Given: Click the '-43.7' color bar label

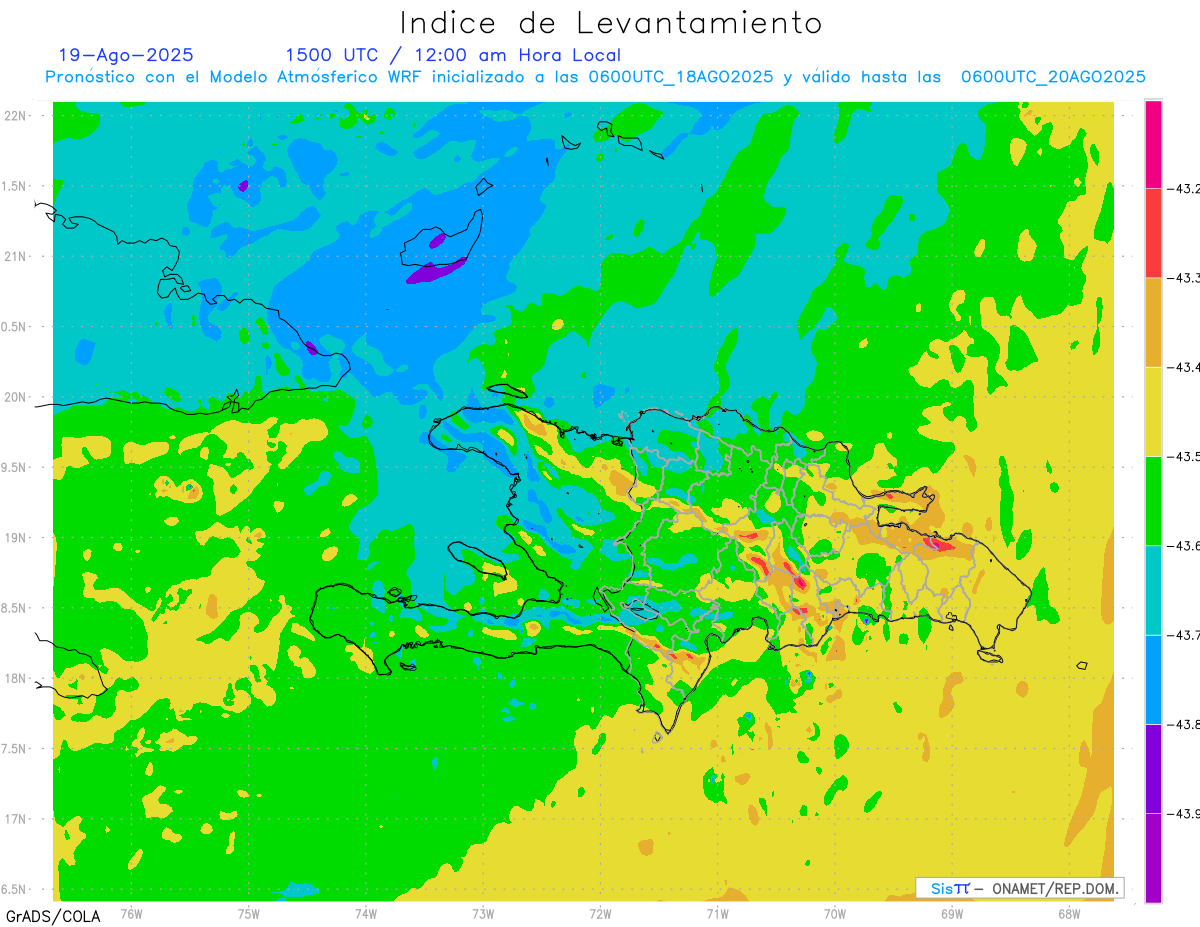Looking at the screenshot, I should pyautogui.click(x=1185, y=635).
